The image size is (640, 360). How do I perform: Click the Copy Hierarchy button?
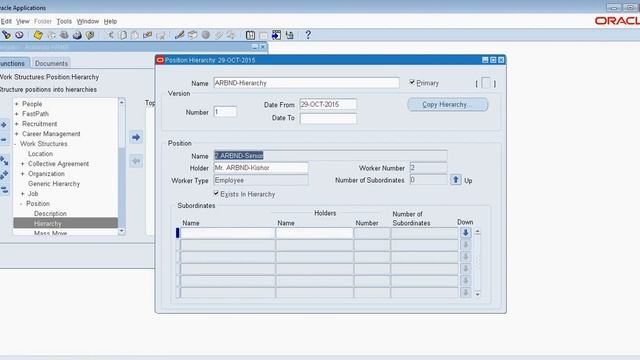tap(447, 104)
